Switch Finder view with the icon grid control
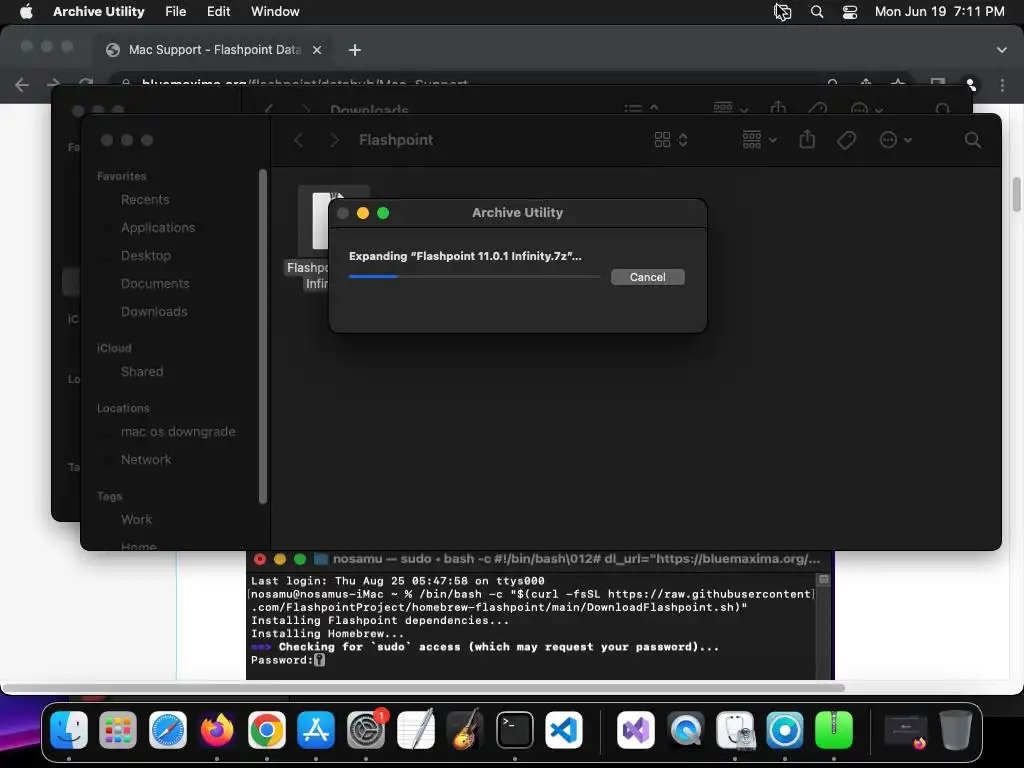 671,140
